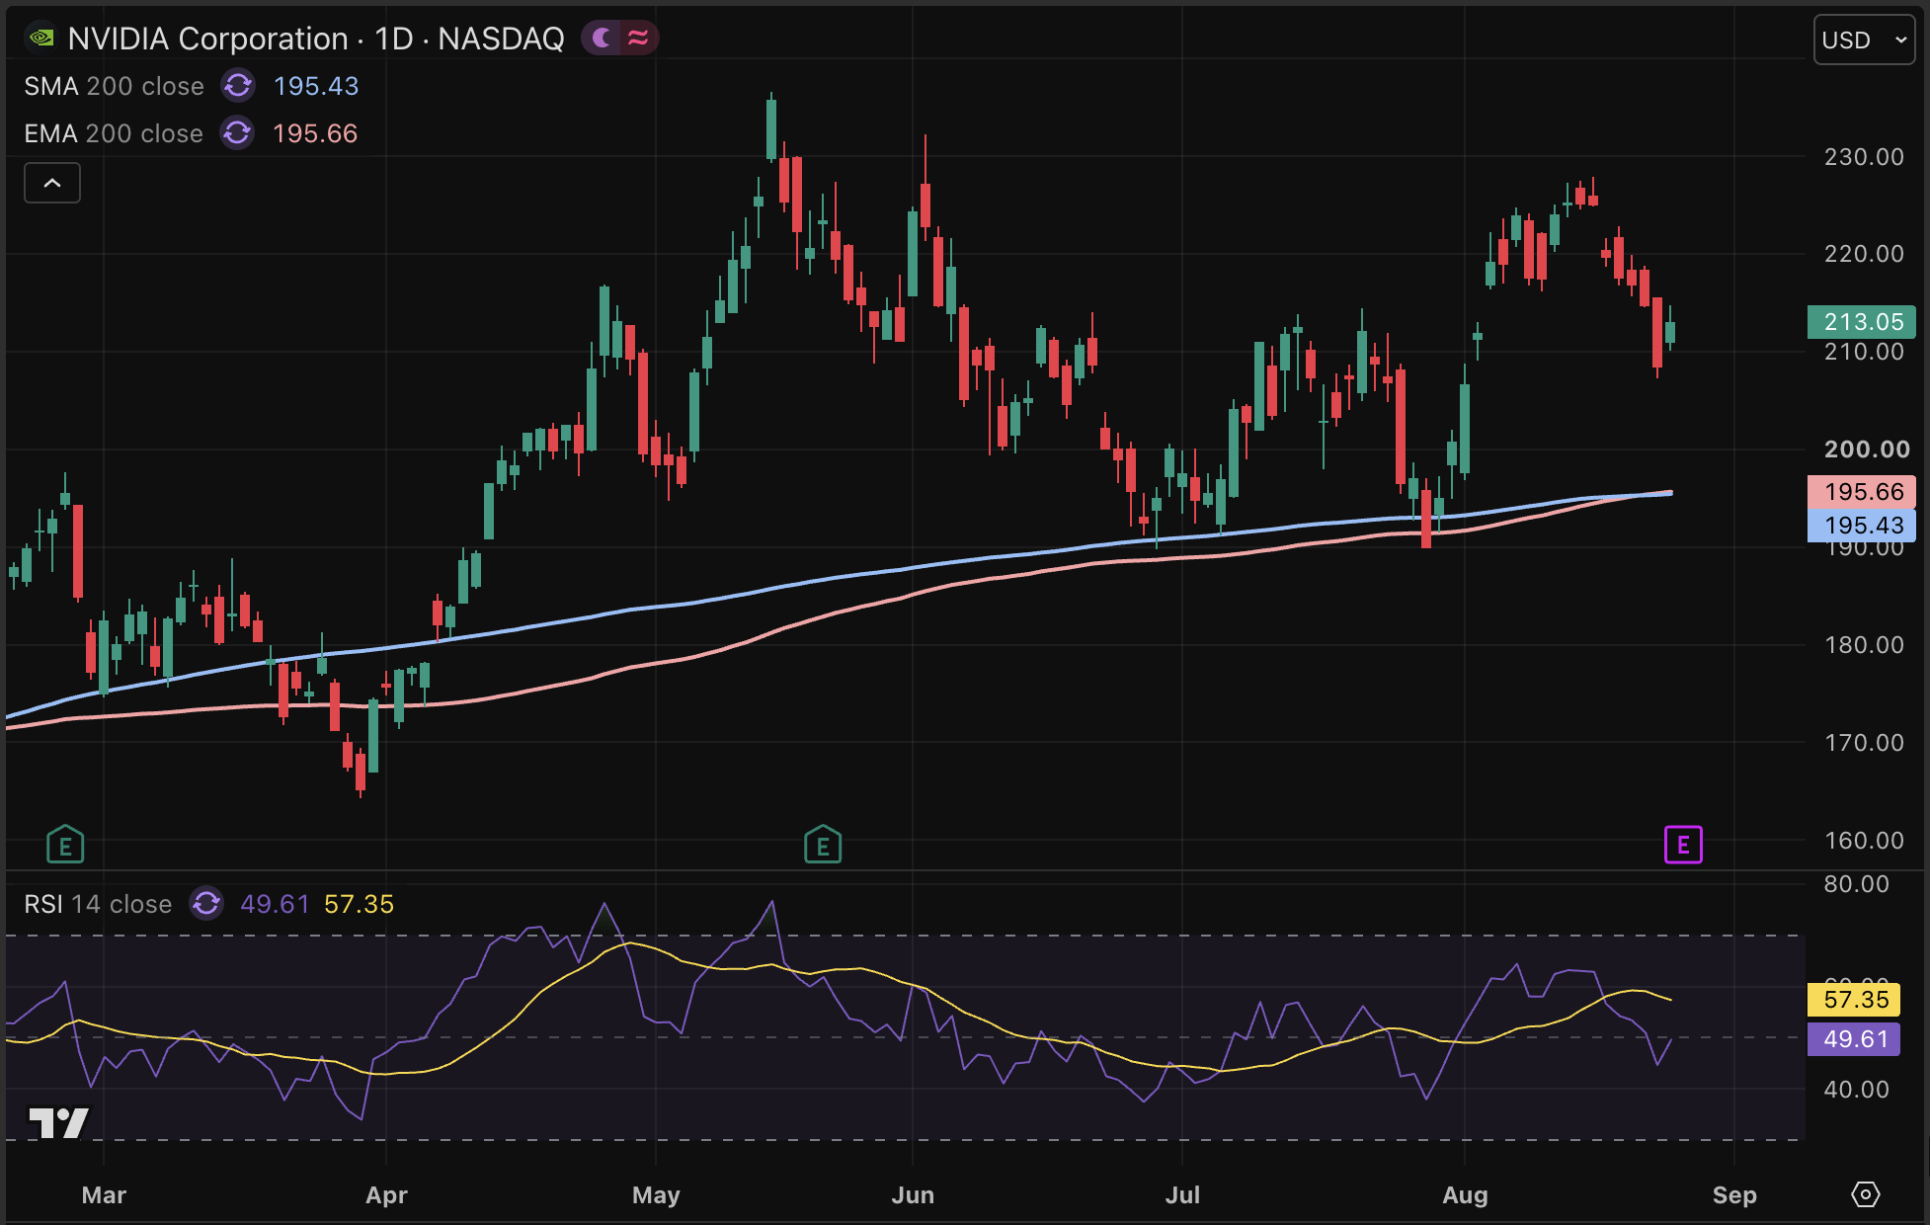This screenshot has height=1225, width=1930.
Task: Click the 230.00 price axis tick
Action: [1864, 157]
